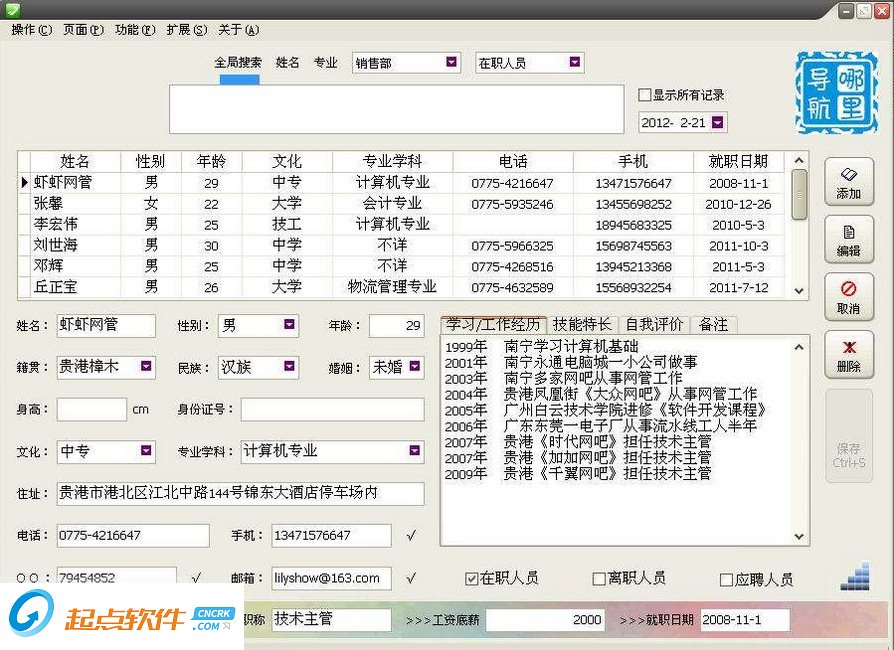Screen dimensions: 894x650
Task: Select the 编辑 icon to edit this employee
Action: [x=848, y=239]
